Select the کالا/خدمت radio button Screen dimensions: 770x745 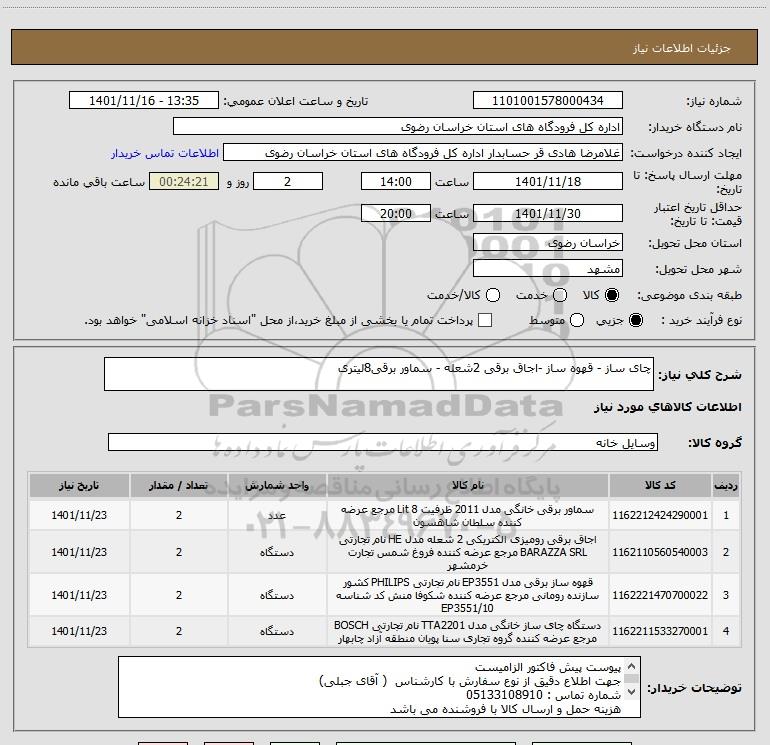(x=493, y=295)
